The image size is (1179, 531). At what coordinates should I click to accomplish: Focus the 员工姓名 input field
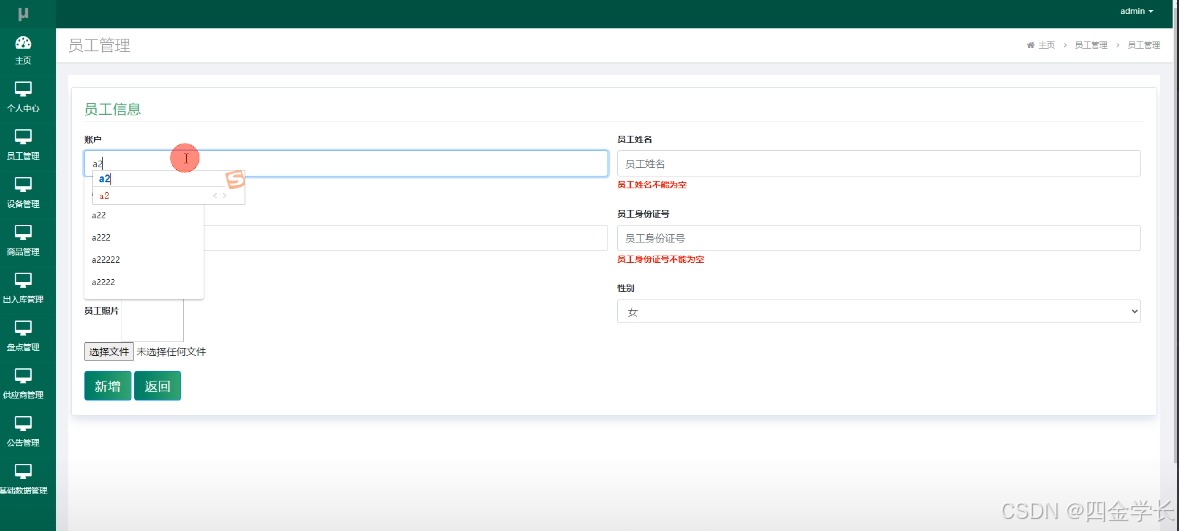[x=878, y=164]
